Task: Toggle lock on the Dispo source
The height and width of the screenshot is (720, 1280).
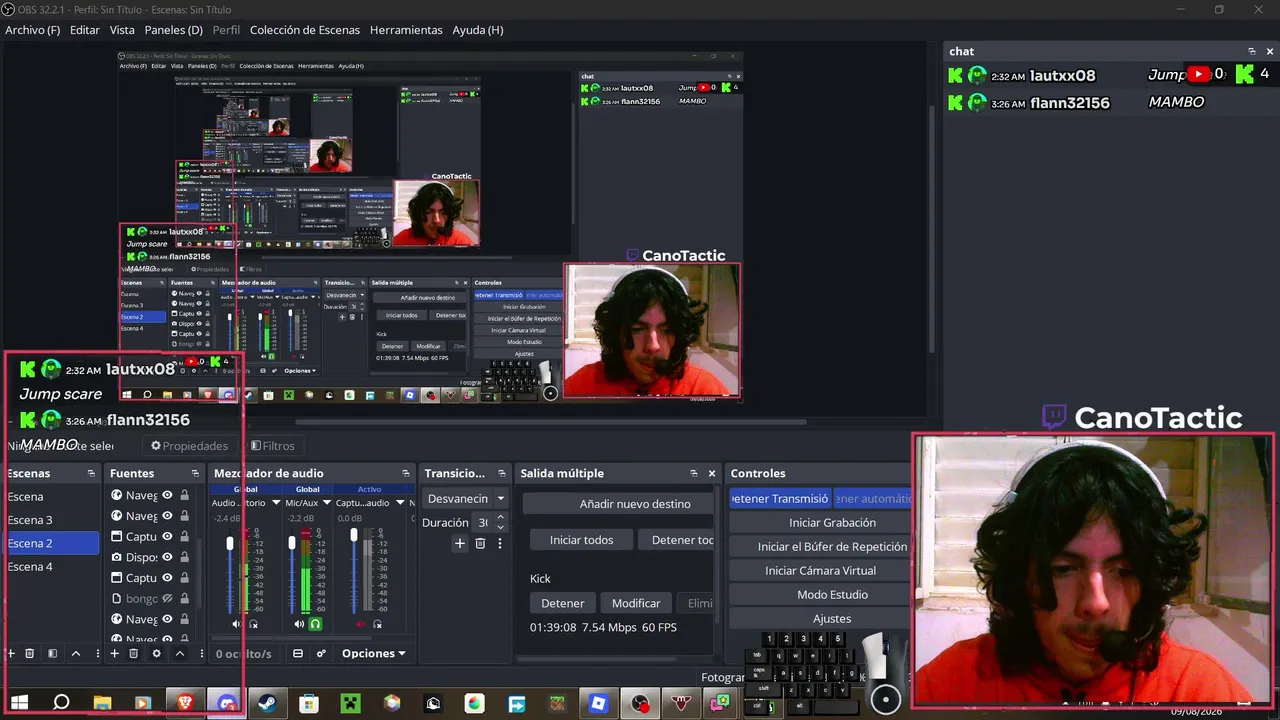Action: coord(185,557)
